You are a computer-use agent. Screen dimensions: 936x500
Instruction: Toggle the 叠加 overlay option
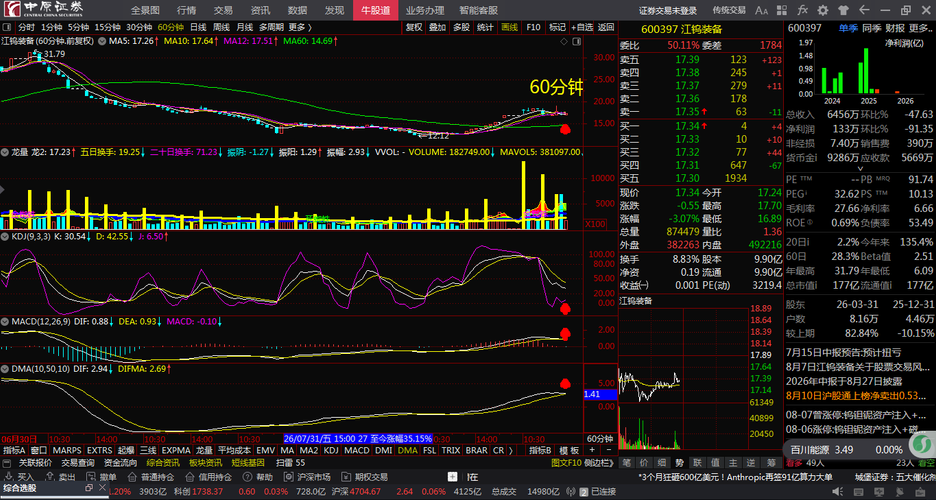pos(438,27)
